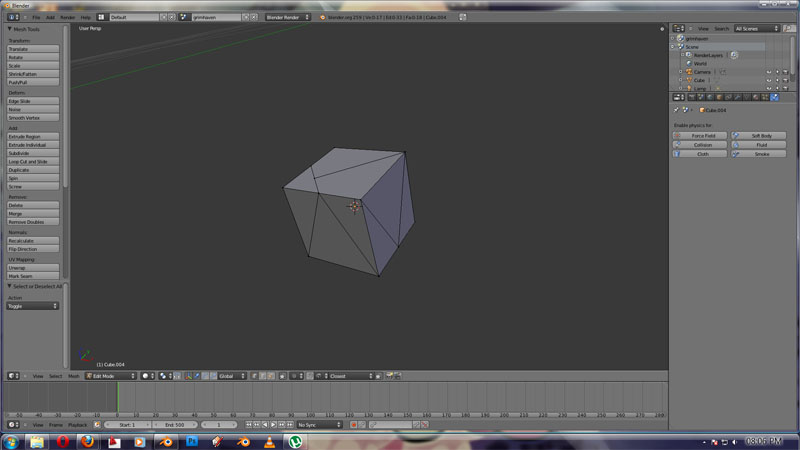Open the Closest snap target dropdown

tap(351, 376)
